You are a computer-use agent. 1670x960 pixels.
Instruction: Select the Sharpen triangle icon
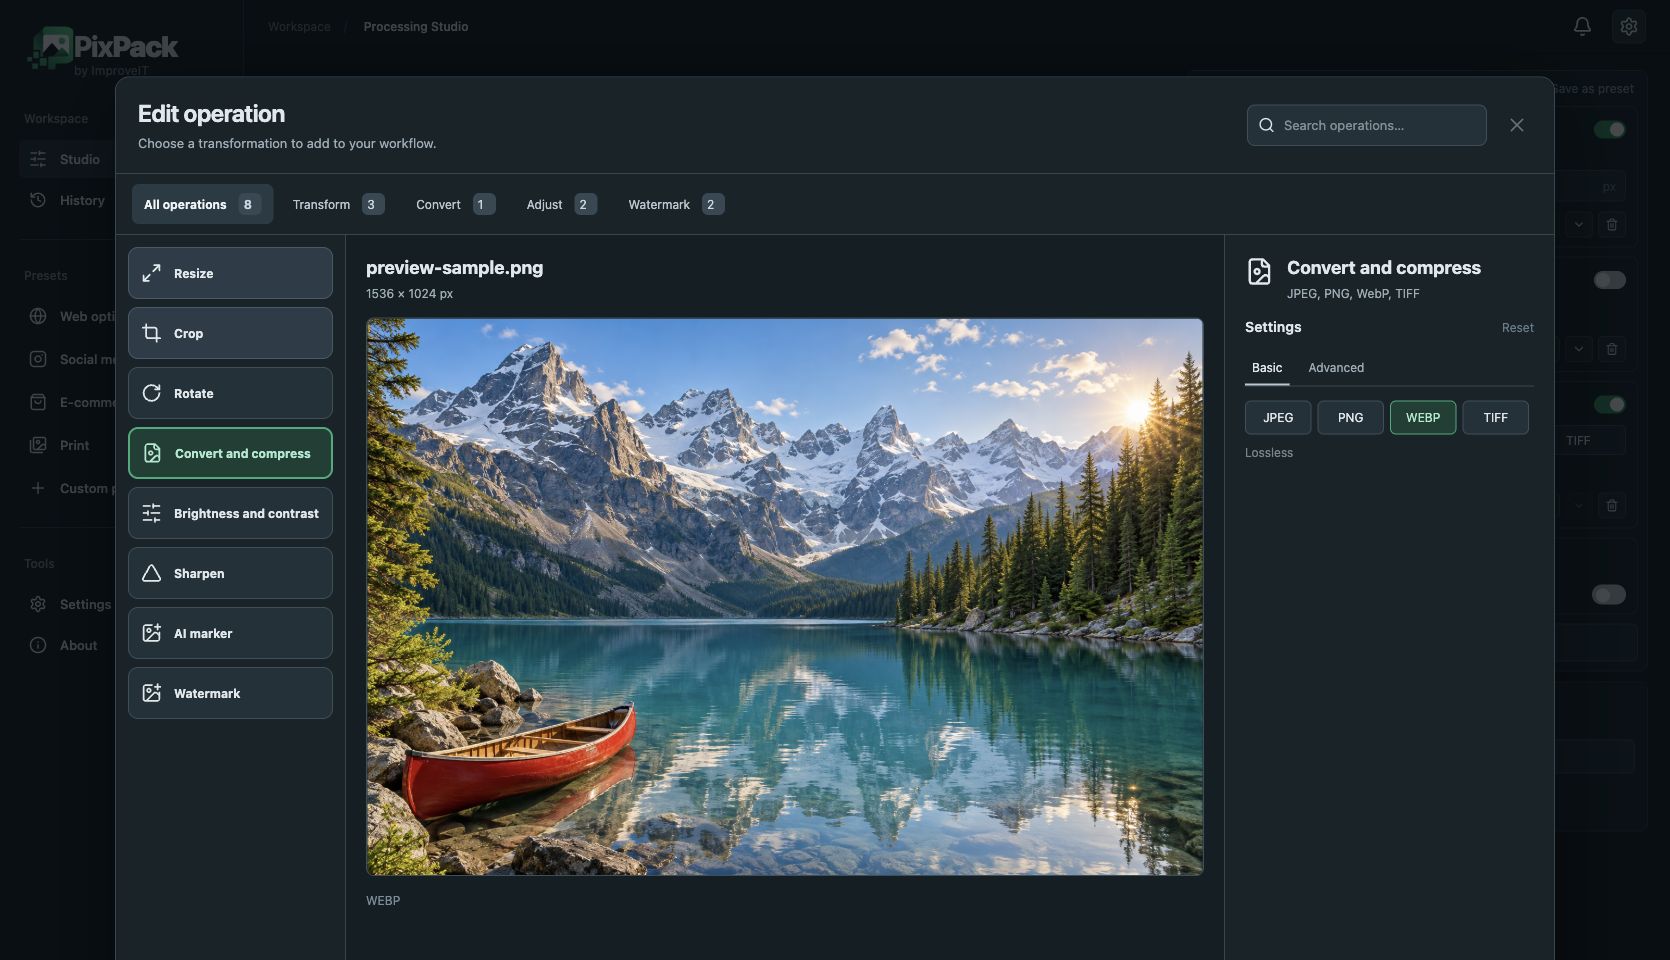tap(151, 573)
